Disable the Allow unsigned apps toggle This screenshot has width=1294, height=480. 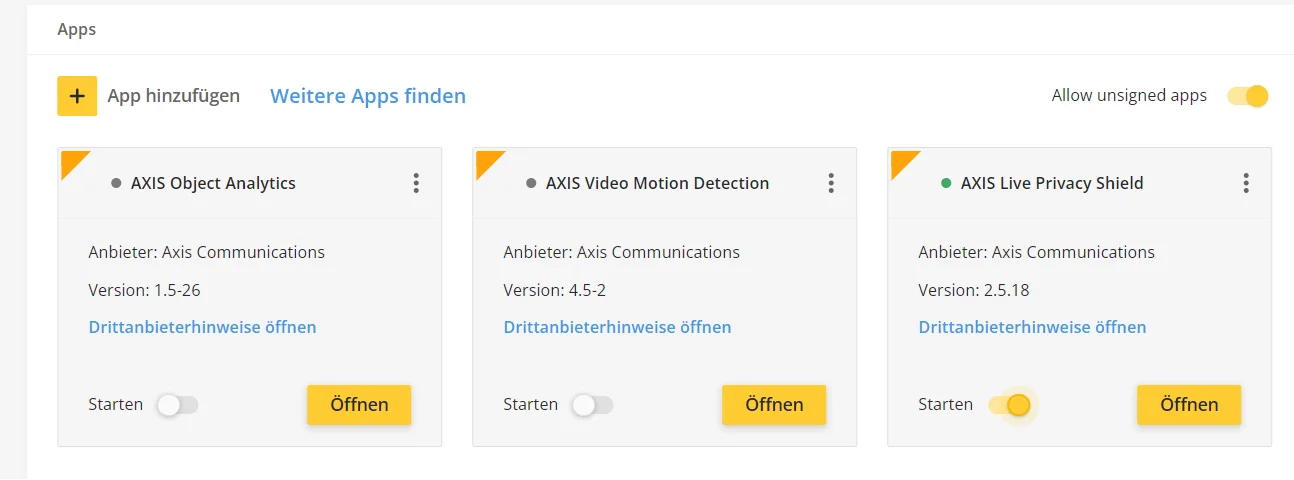1248,96
